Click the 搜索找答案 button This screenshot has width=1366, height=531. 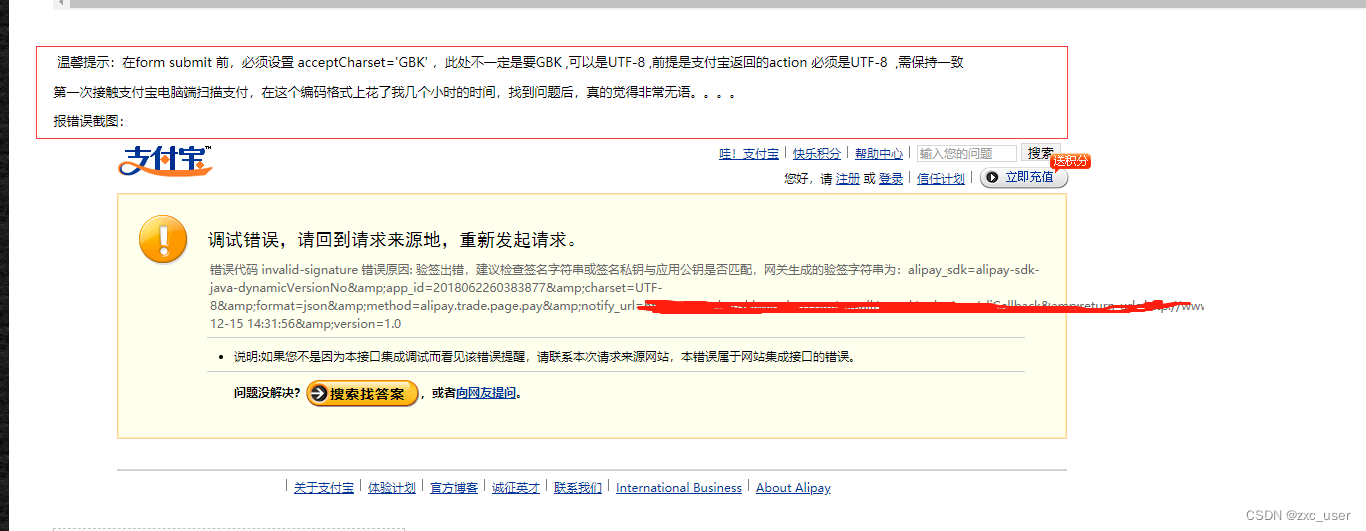[362, 394]
